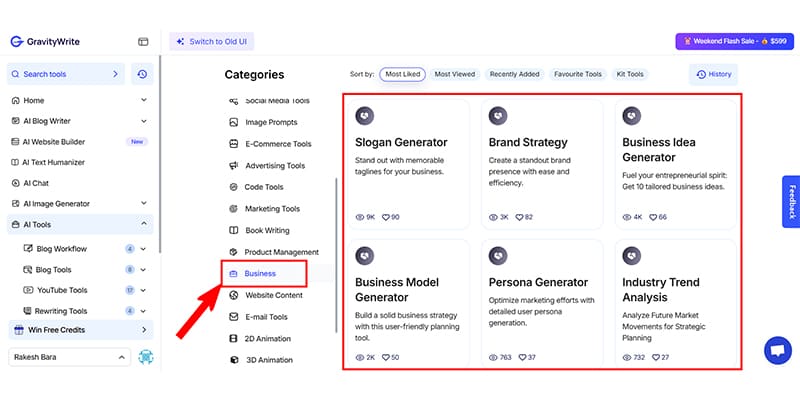Filter by Kit Tools
Viewport: 800px width, 400px height.
click(630, 74)
